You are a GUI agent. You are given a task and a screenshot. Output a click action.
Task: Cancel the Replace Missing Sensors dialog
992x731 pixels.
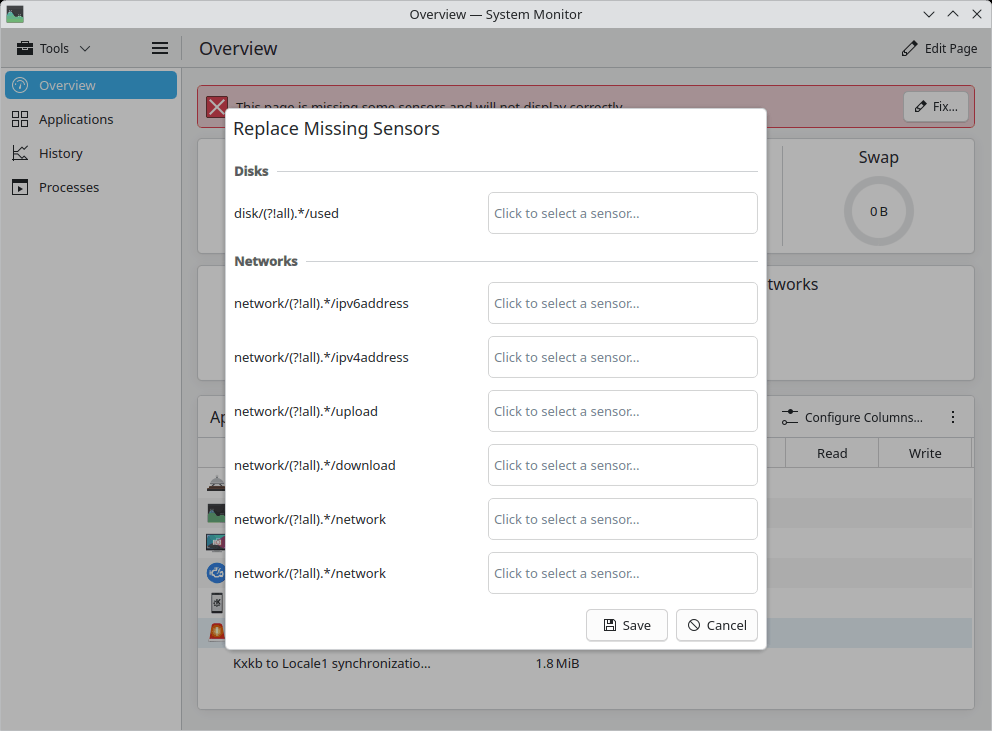pos(716,625)
